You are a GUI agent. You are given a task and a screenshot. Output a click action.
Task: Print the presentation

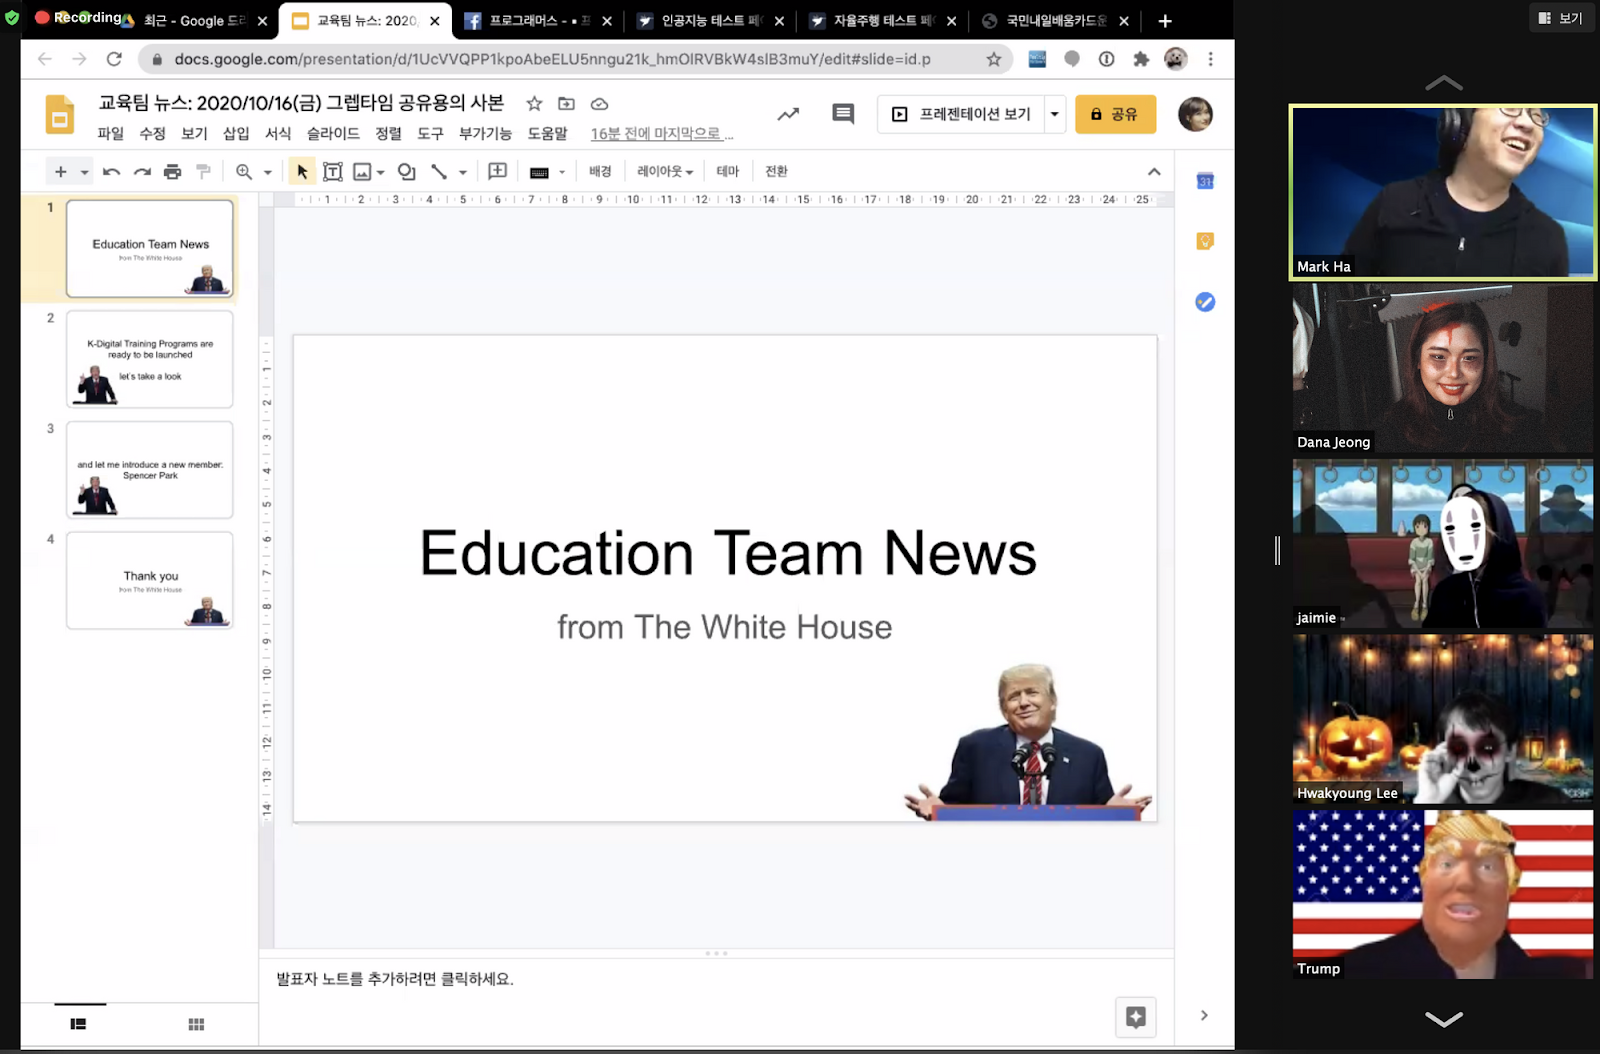coord(172,172)
